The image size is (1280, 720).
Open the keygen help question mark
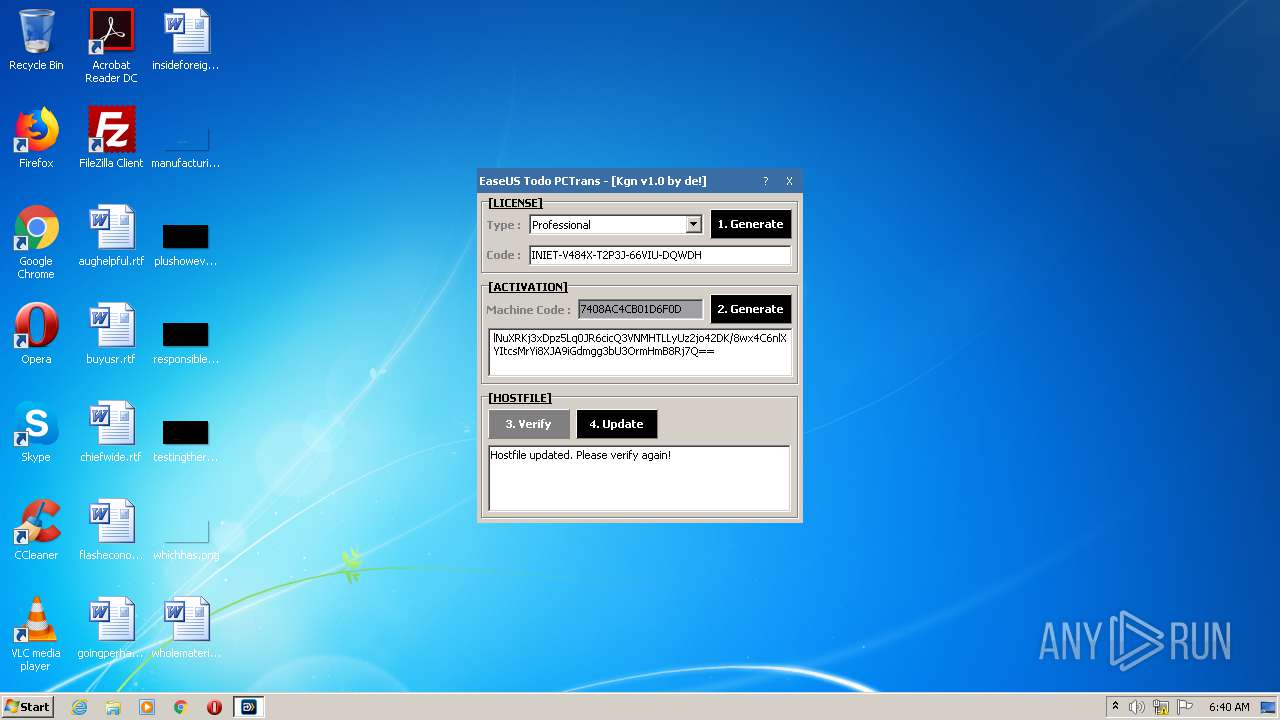pyautogui.click(x=766, y=181)
